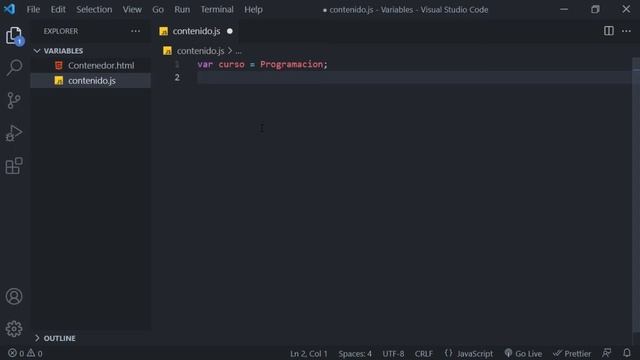Open the Accounts icon in activity bar
The height and width of the screenshot is (360, 640).
[x=14, y=296]
